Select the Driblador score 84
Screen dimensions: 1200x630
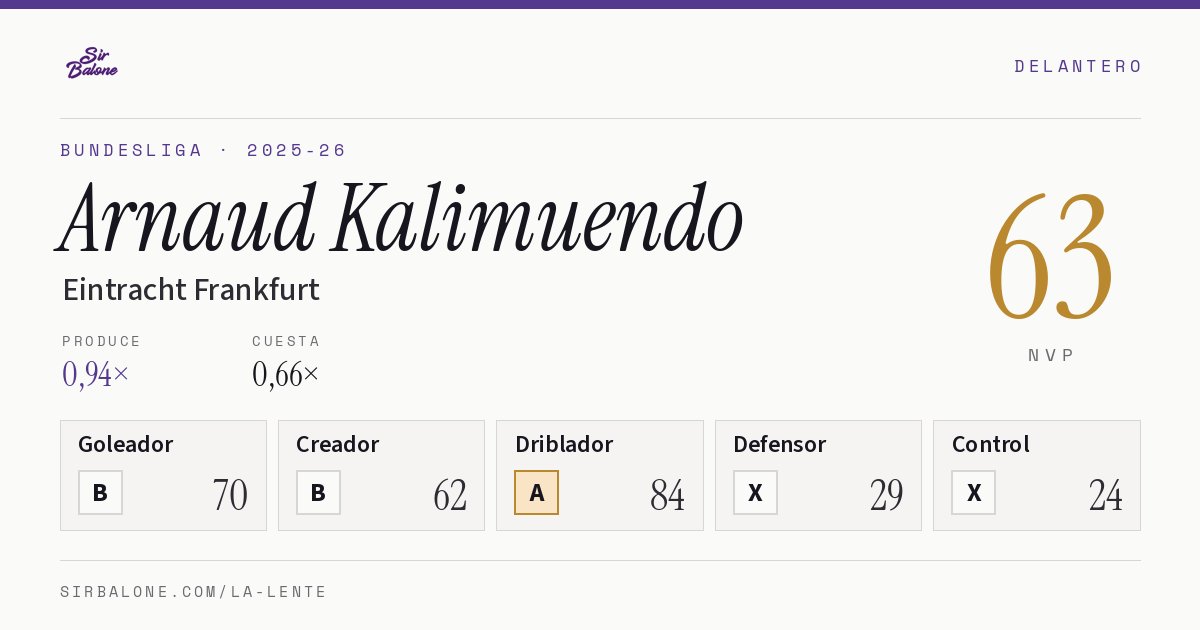[667, 495]
